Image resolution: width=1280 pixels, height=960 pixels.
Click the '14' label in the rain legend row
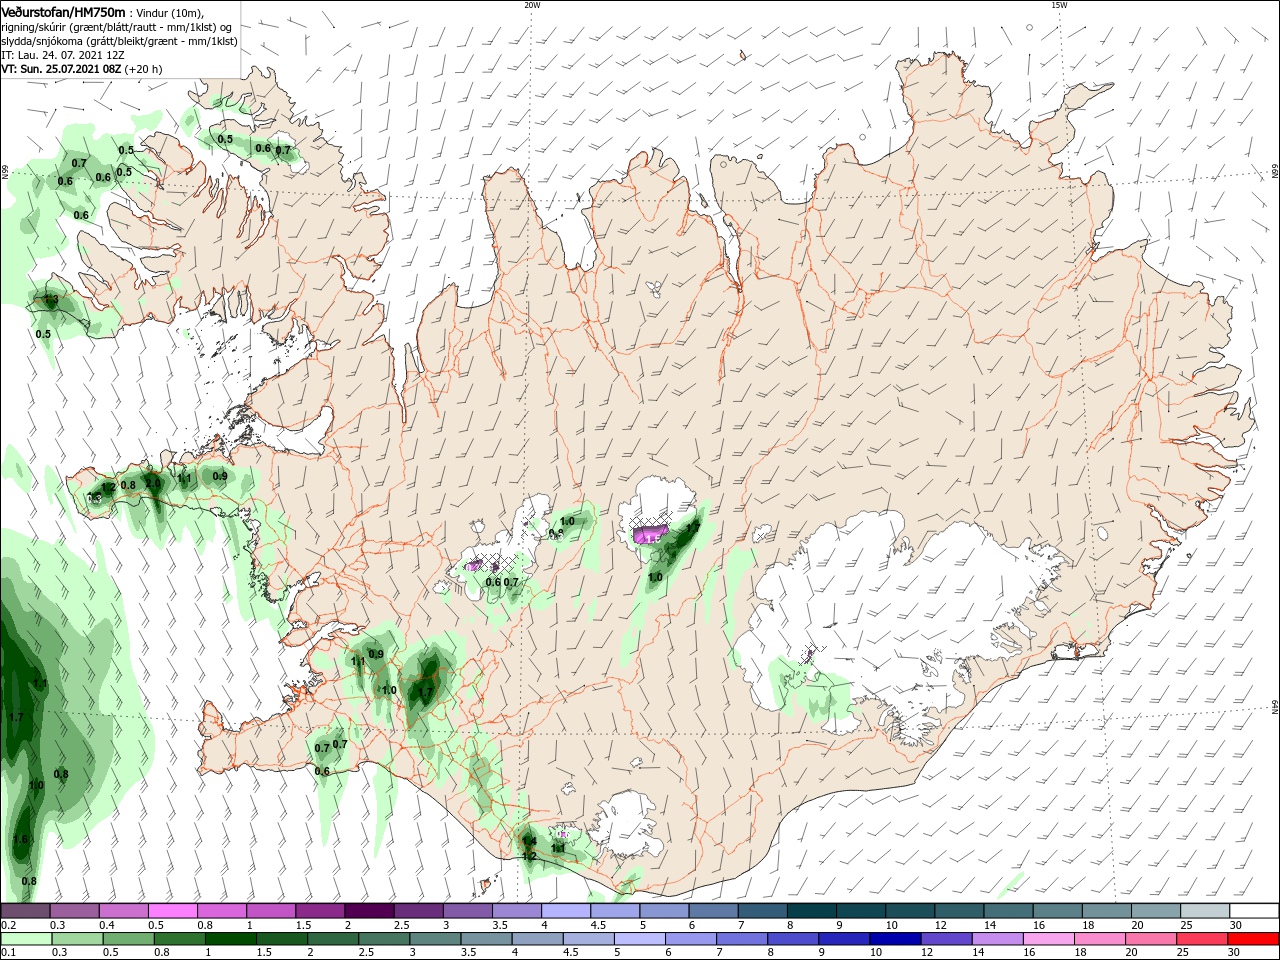tap(979, 952)
